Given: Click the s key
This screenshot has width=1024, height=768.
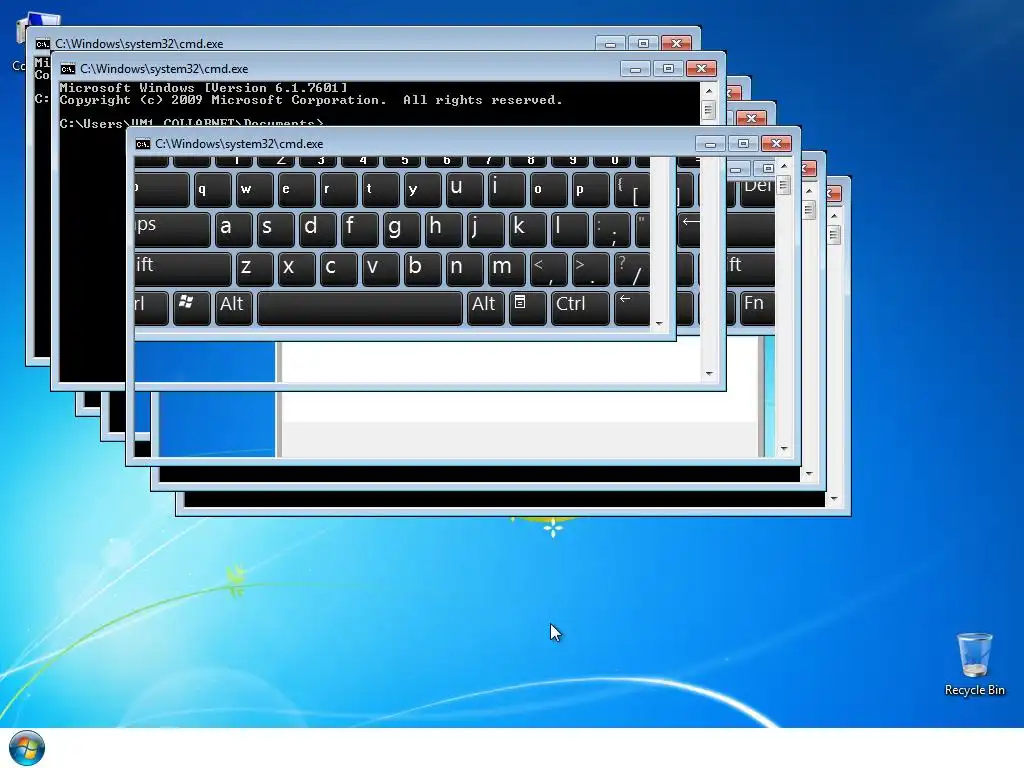Looking at the screenshot, I should coord(275,229).
